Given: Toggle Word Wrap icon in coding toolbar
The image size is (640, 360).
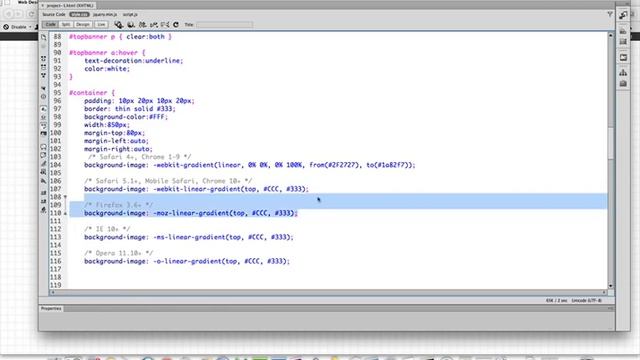Looking at the screenshot, I should [44, 125].
